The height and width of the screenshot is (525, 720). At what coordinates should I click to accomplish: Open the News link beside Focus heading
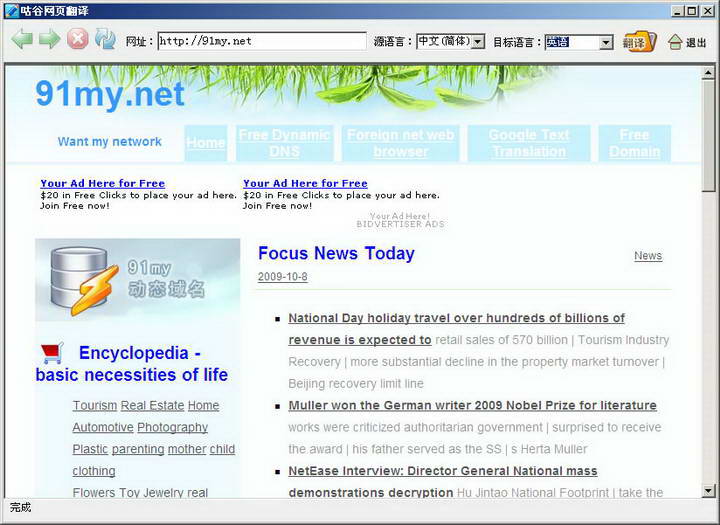pos(647,256)
